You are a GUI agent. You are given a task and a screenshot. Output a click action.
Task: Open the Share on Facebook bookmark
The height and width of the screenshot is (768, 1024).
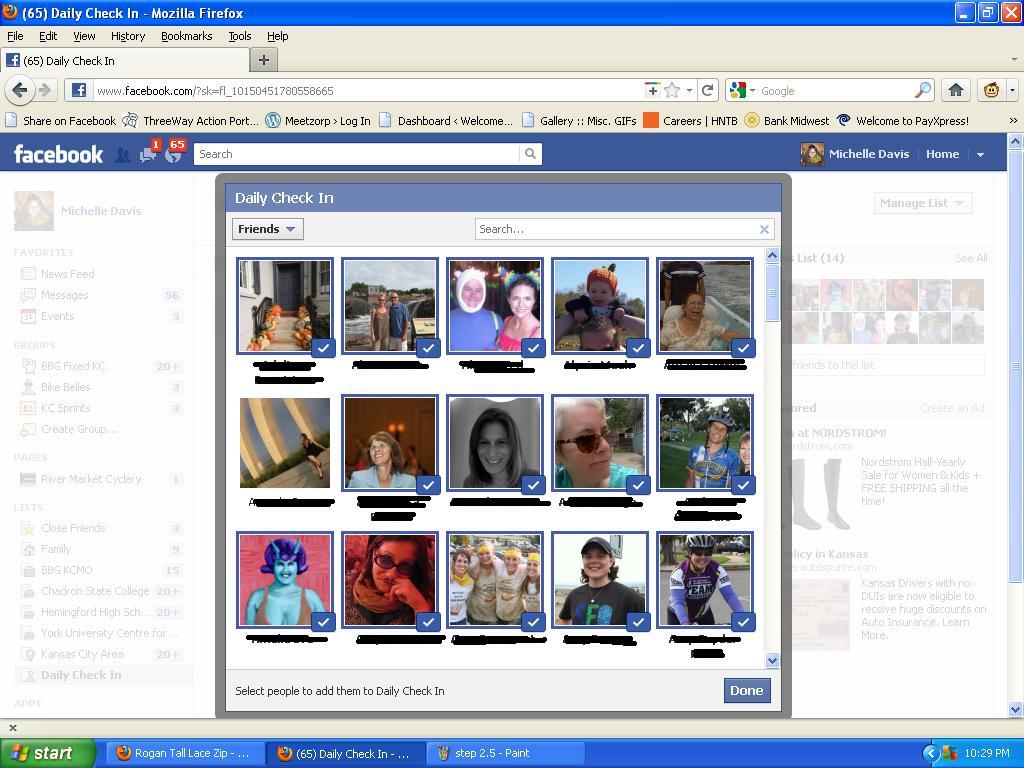click(61, 120)
